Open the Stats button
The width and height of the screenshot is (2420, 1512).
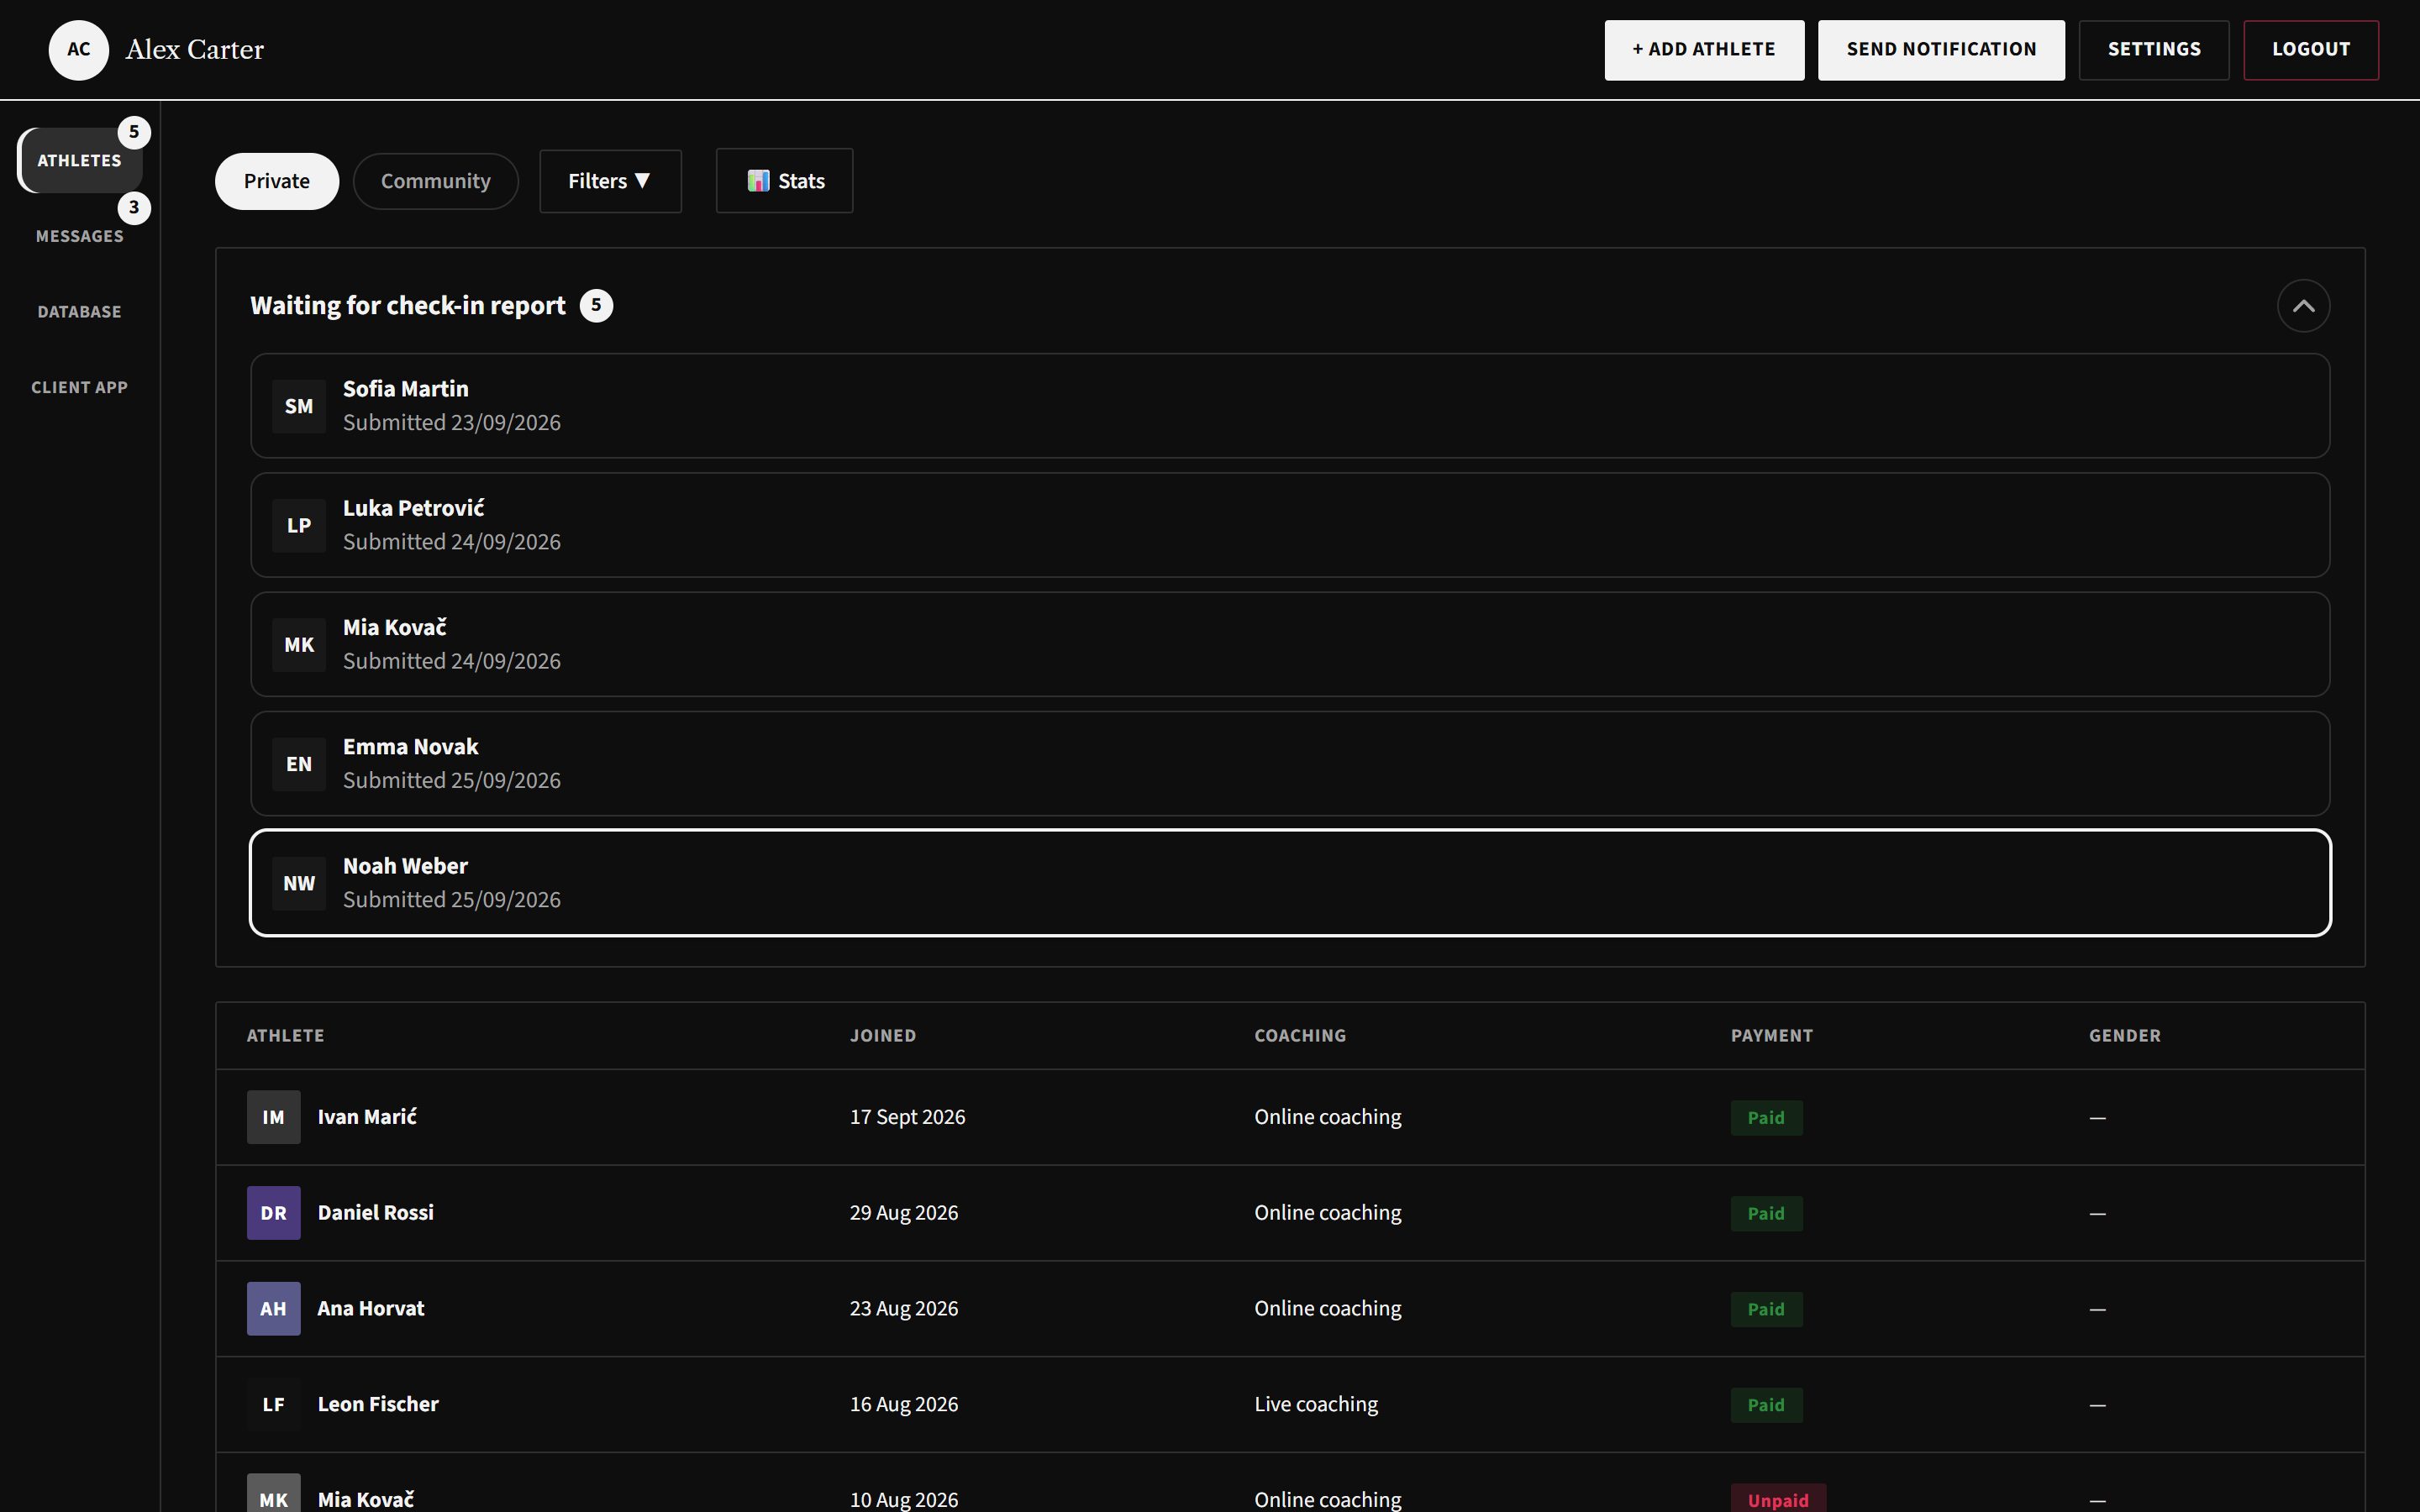point(785,181)
